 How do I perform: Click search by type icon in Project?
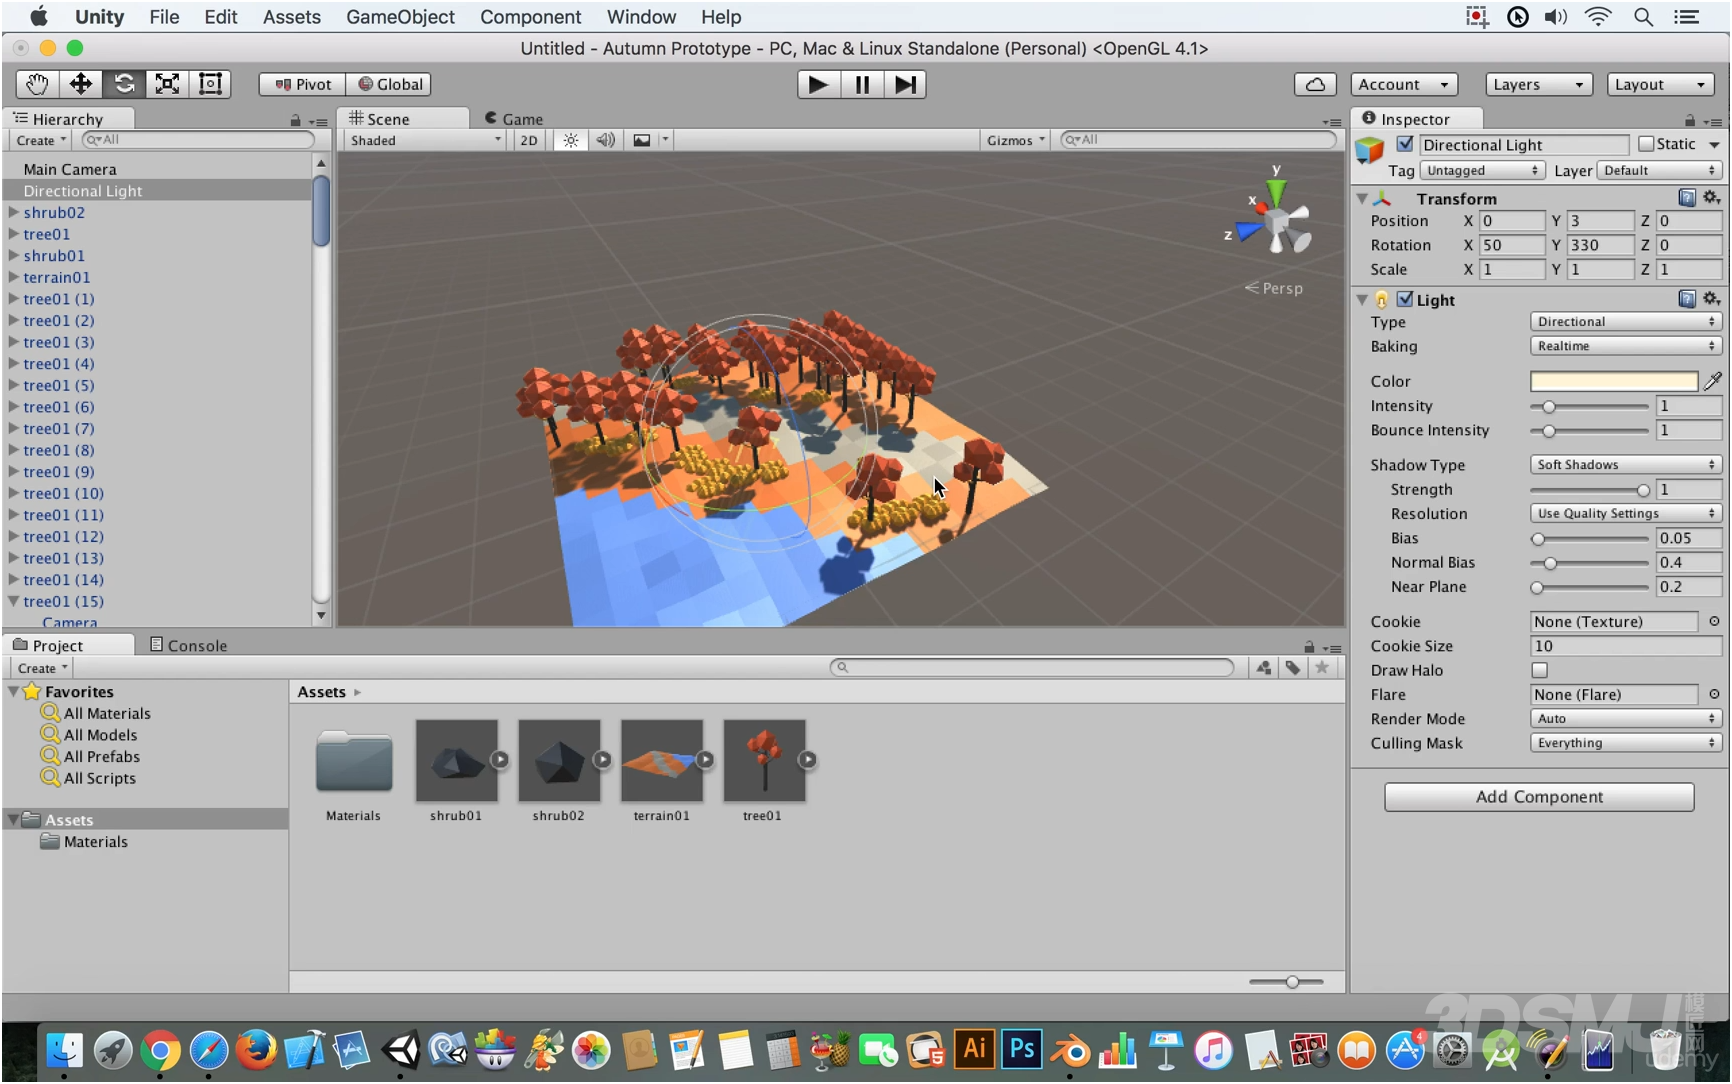point(1264,668)
